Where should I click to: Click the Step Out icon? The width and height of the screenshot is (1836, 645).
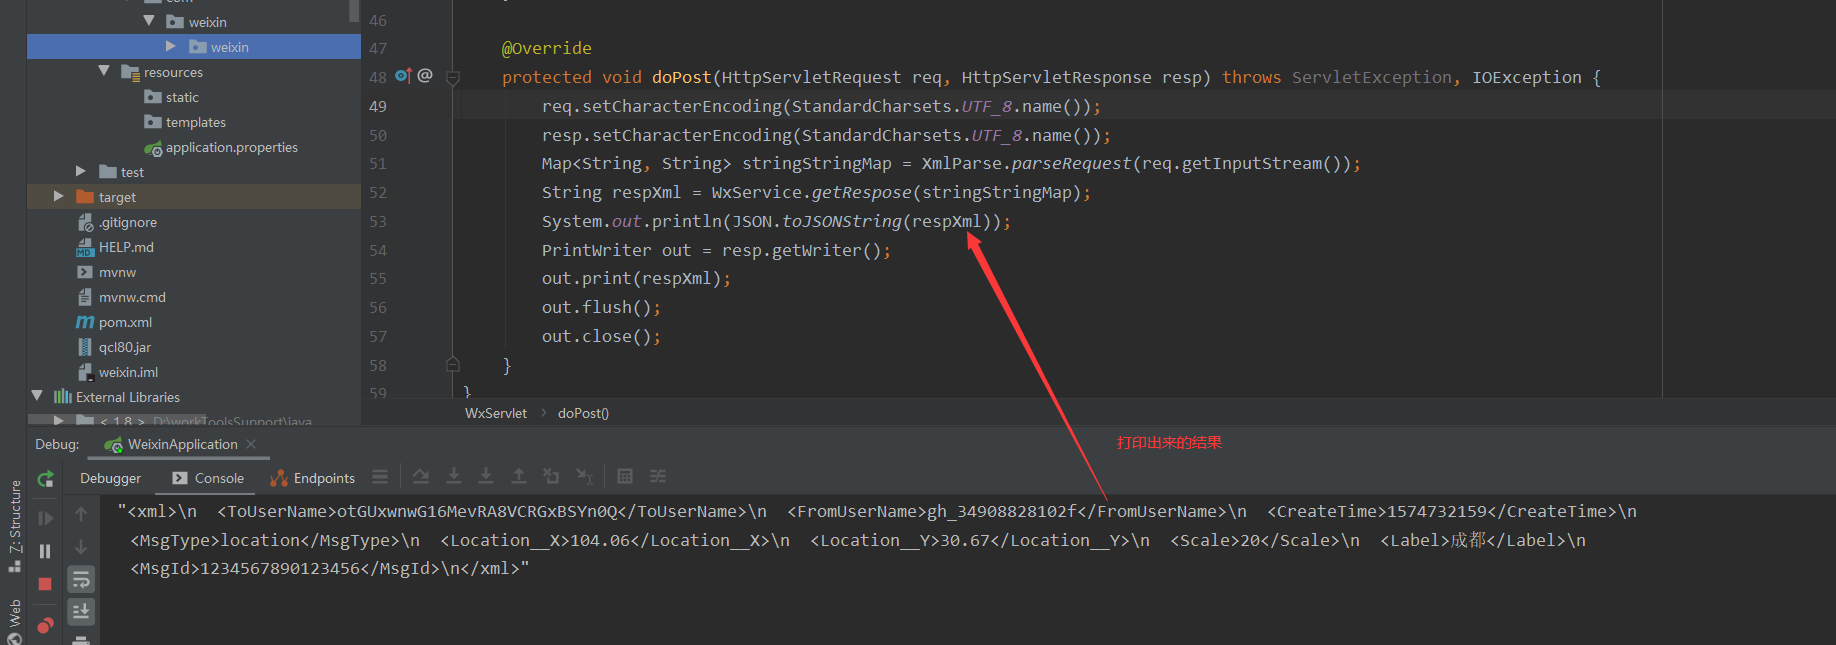pyautogui.click(x=519, y=477)
